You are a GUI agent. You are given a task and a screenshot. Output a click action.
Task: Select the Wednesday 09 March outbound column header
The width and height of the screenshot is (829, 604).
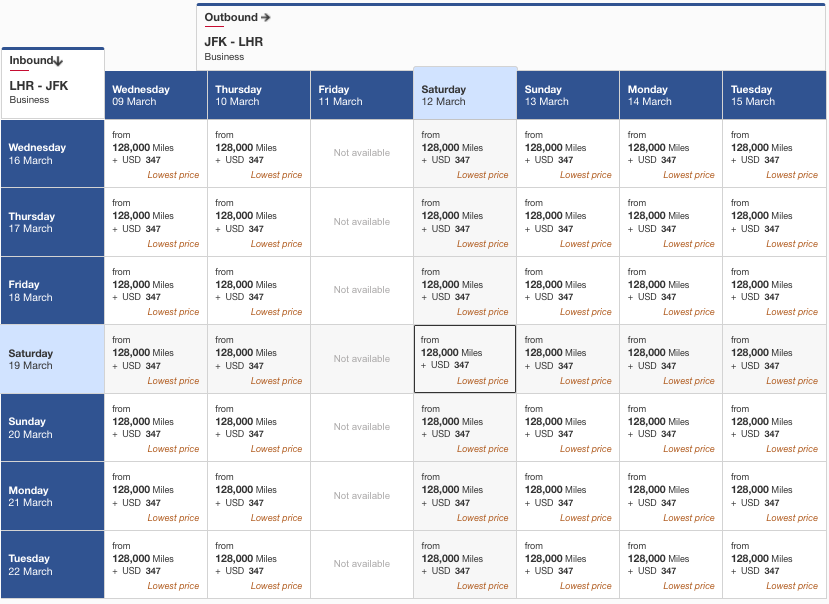[156, 95]
